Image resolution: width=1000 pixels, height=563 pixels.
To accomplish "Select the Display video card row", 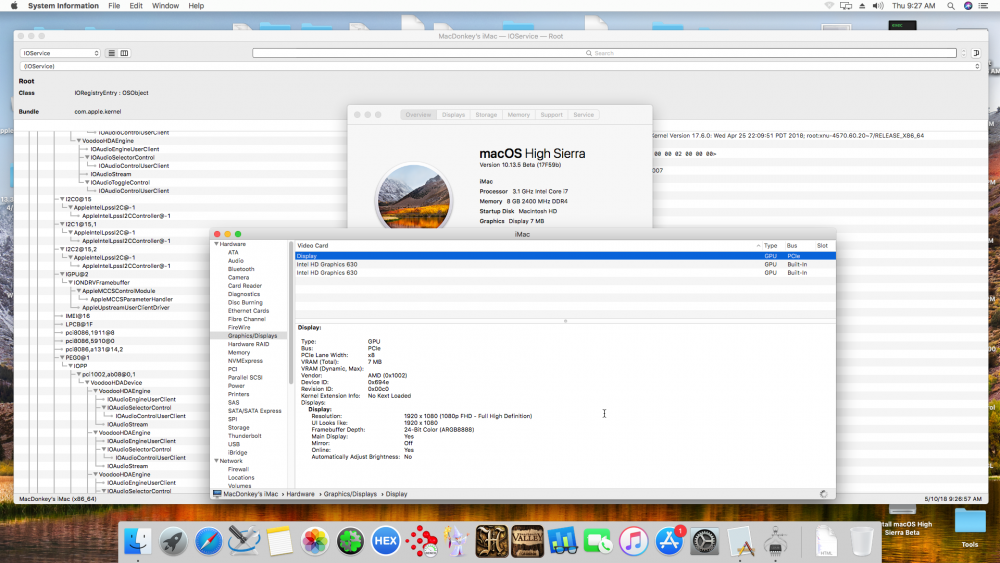I will coord(564,256).
